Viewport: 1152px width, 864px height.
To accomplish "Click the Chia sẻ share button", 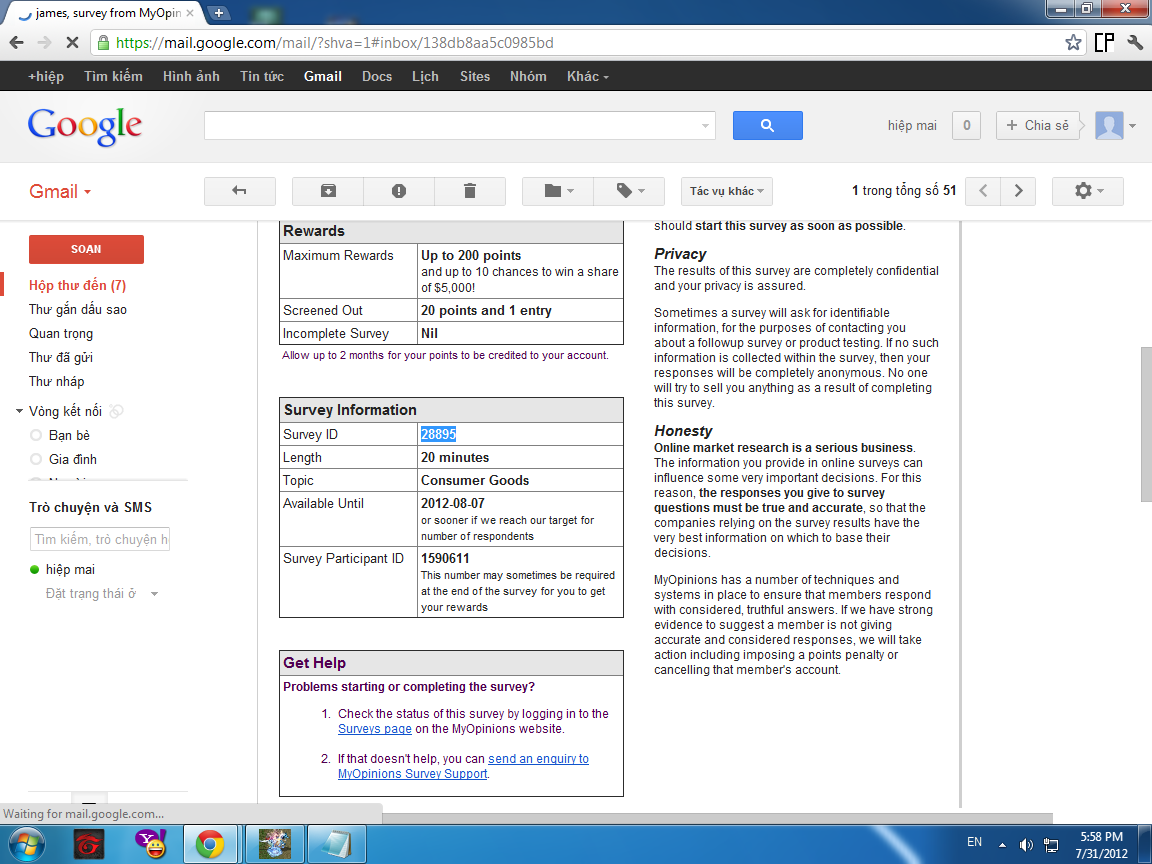I will coord(1037,126).
